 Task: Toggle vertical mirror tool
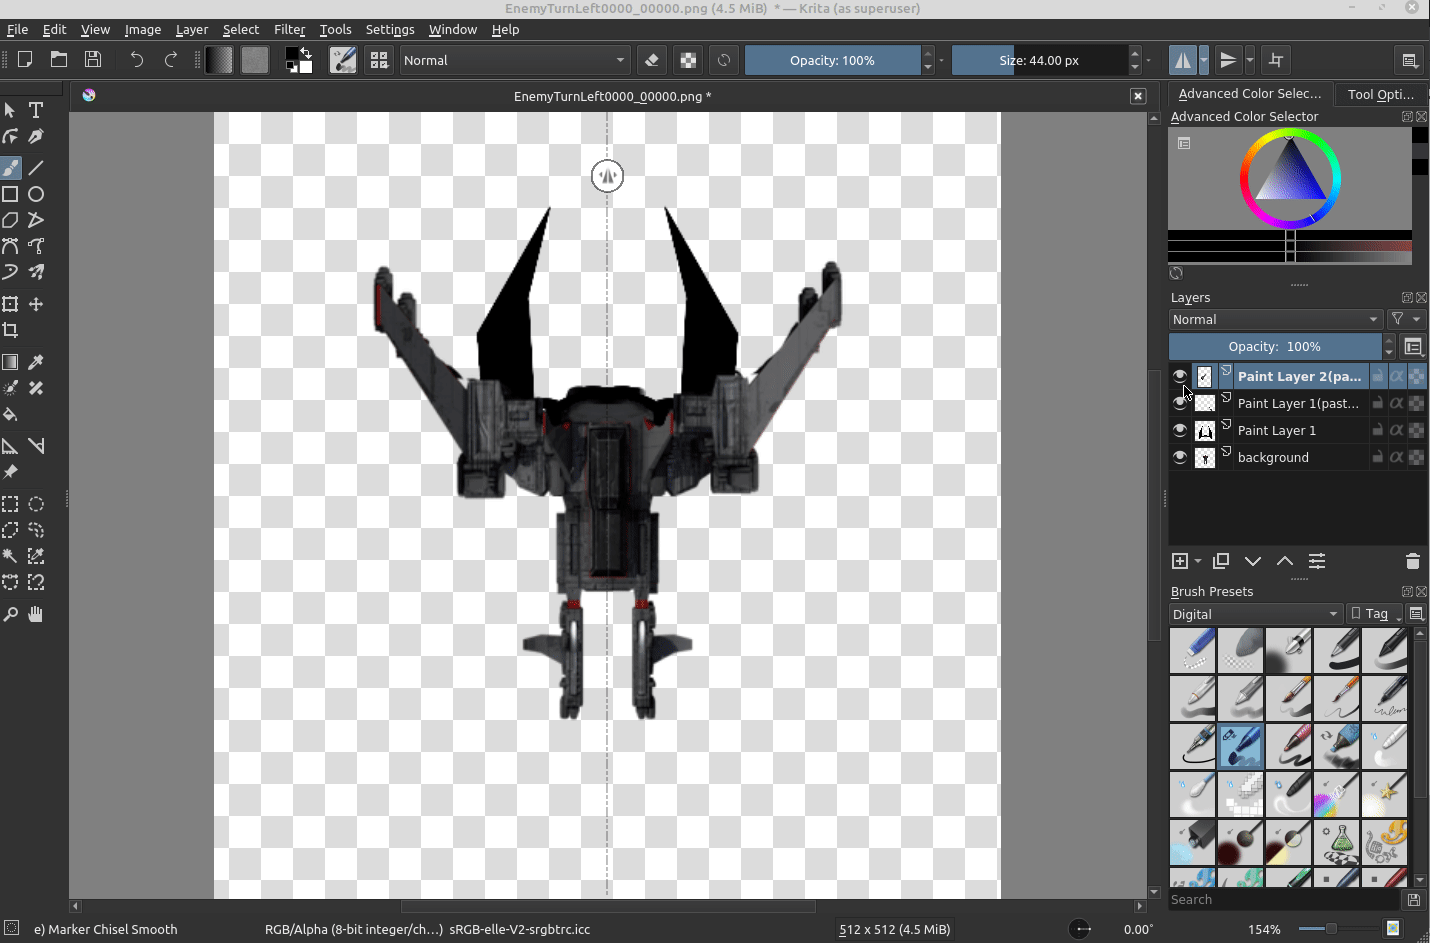(x=1228, y=60)
